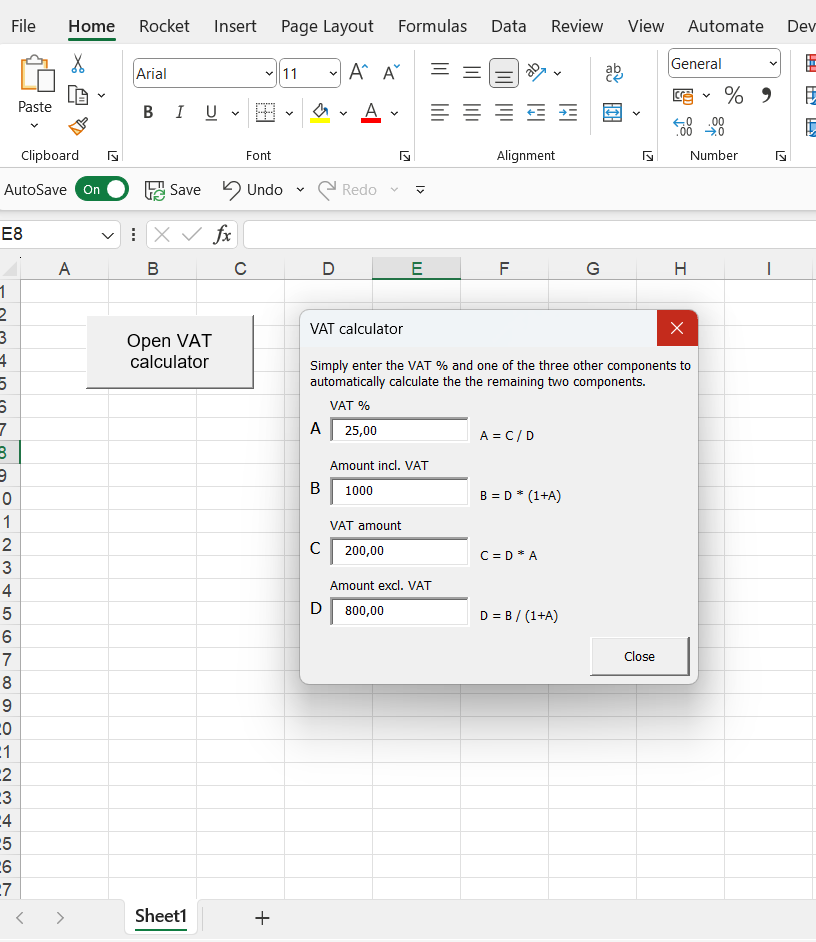
Task: Click the Amount incl. VAT input field
Action: (399, 491)
